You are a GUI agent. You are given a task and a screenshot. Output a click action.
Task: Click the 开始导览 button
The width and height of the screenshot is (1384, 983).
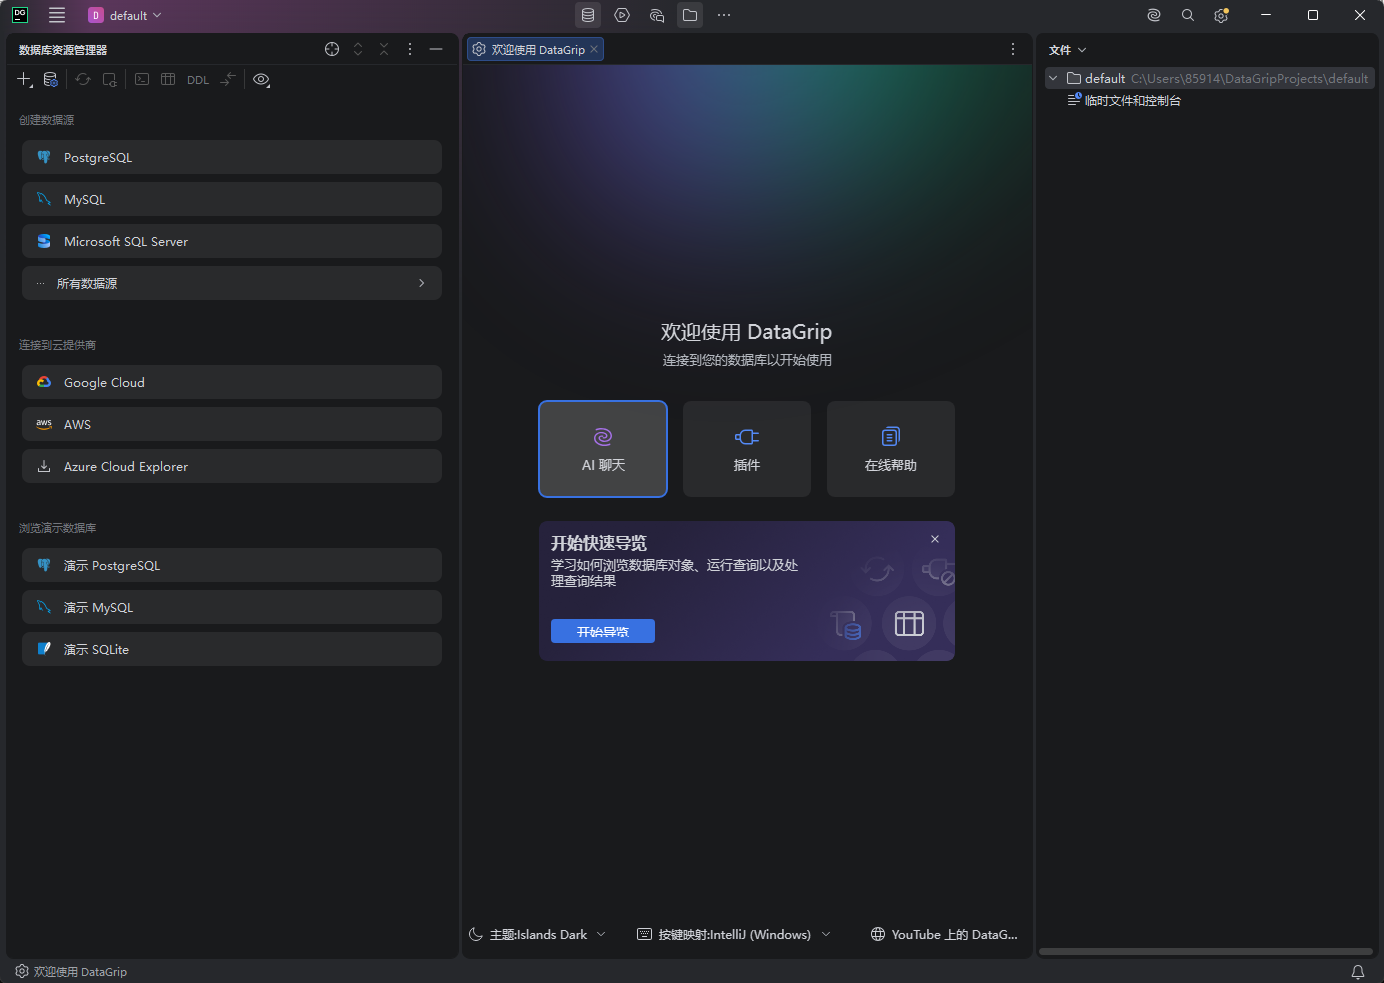(x=603, y=631)
